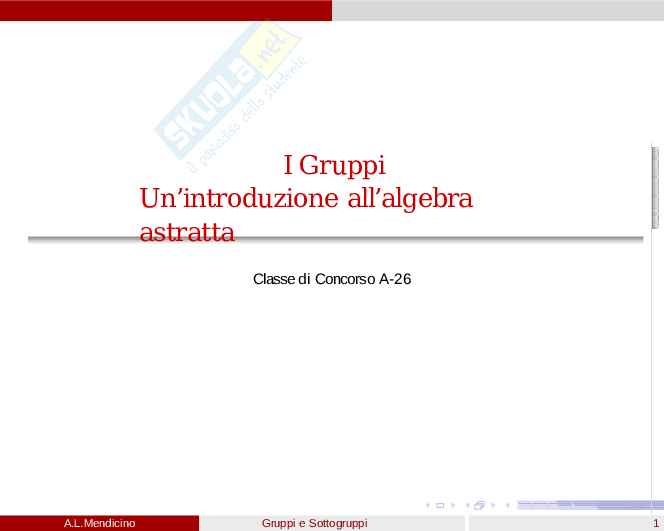Click the slide rectangle navigation icon
The height and width of the screenshot is (531, 664).
[x=440, y=506]
